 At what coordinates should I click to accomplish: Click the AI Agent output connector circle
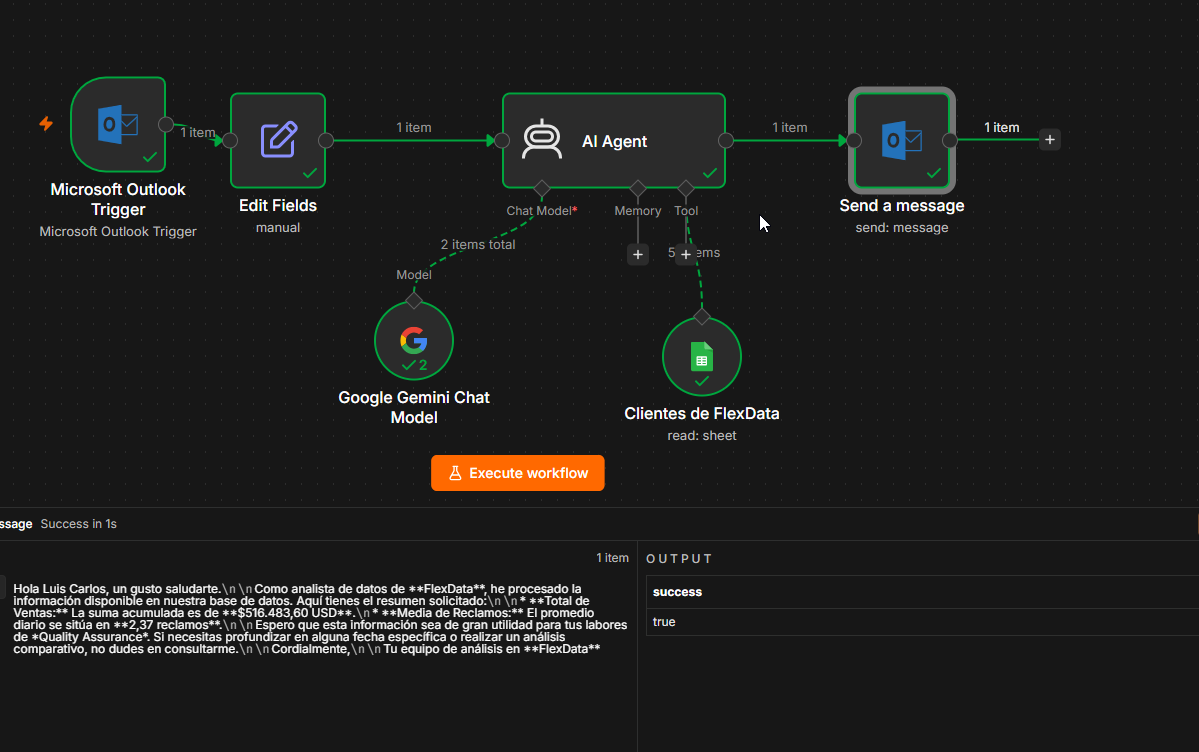pos(726,141)
